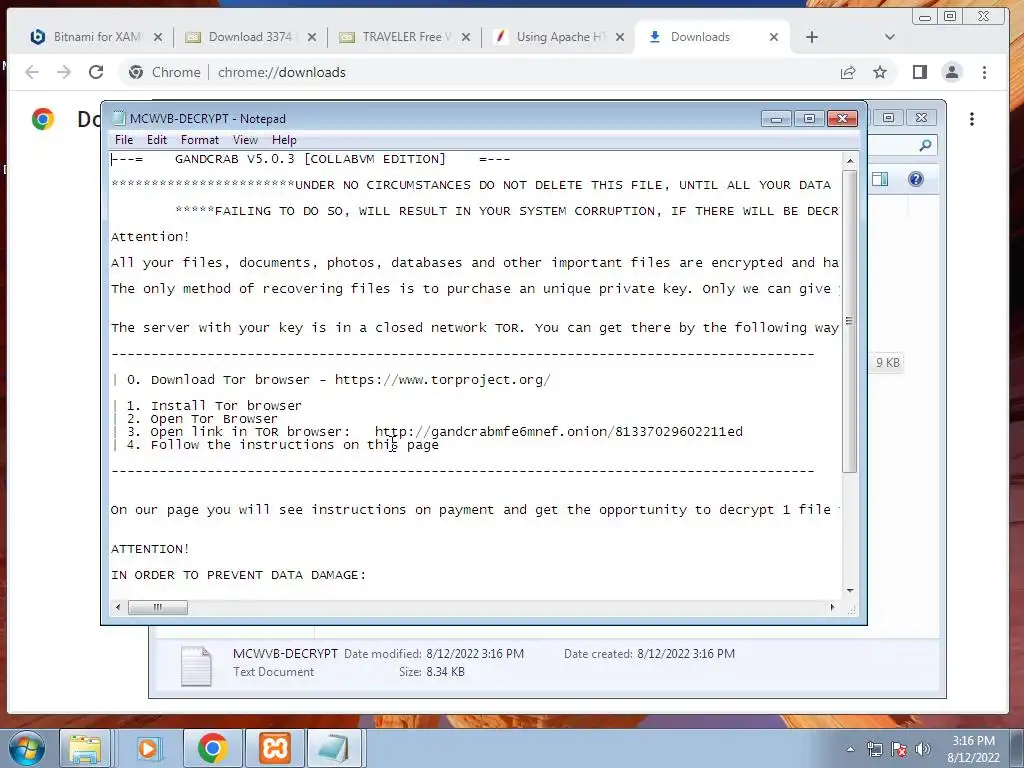
Task: Open the Notepad Edit menu
Action: (156, 140)
